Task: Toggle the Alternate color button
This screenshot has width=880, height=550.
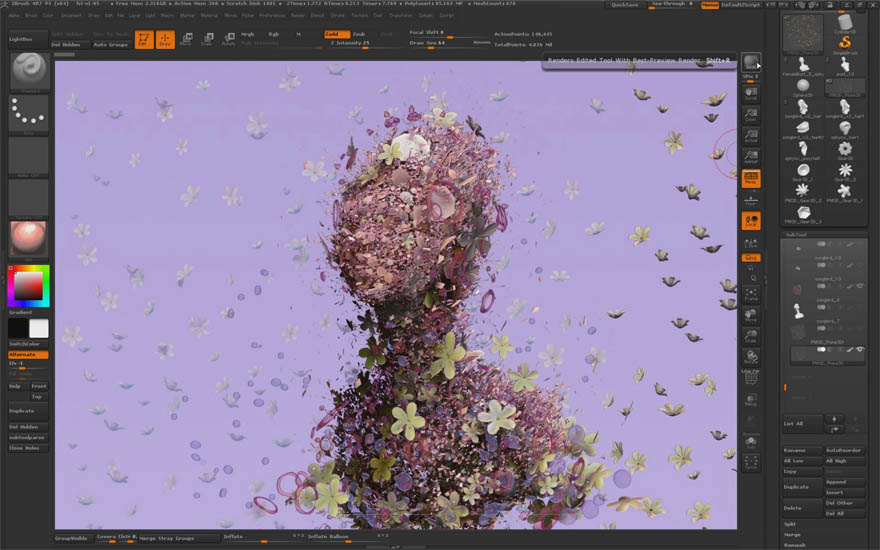Action: point(28,355)
